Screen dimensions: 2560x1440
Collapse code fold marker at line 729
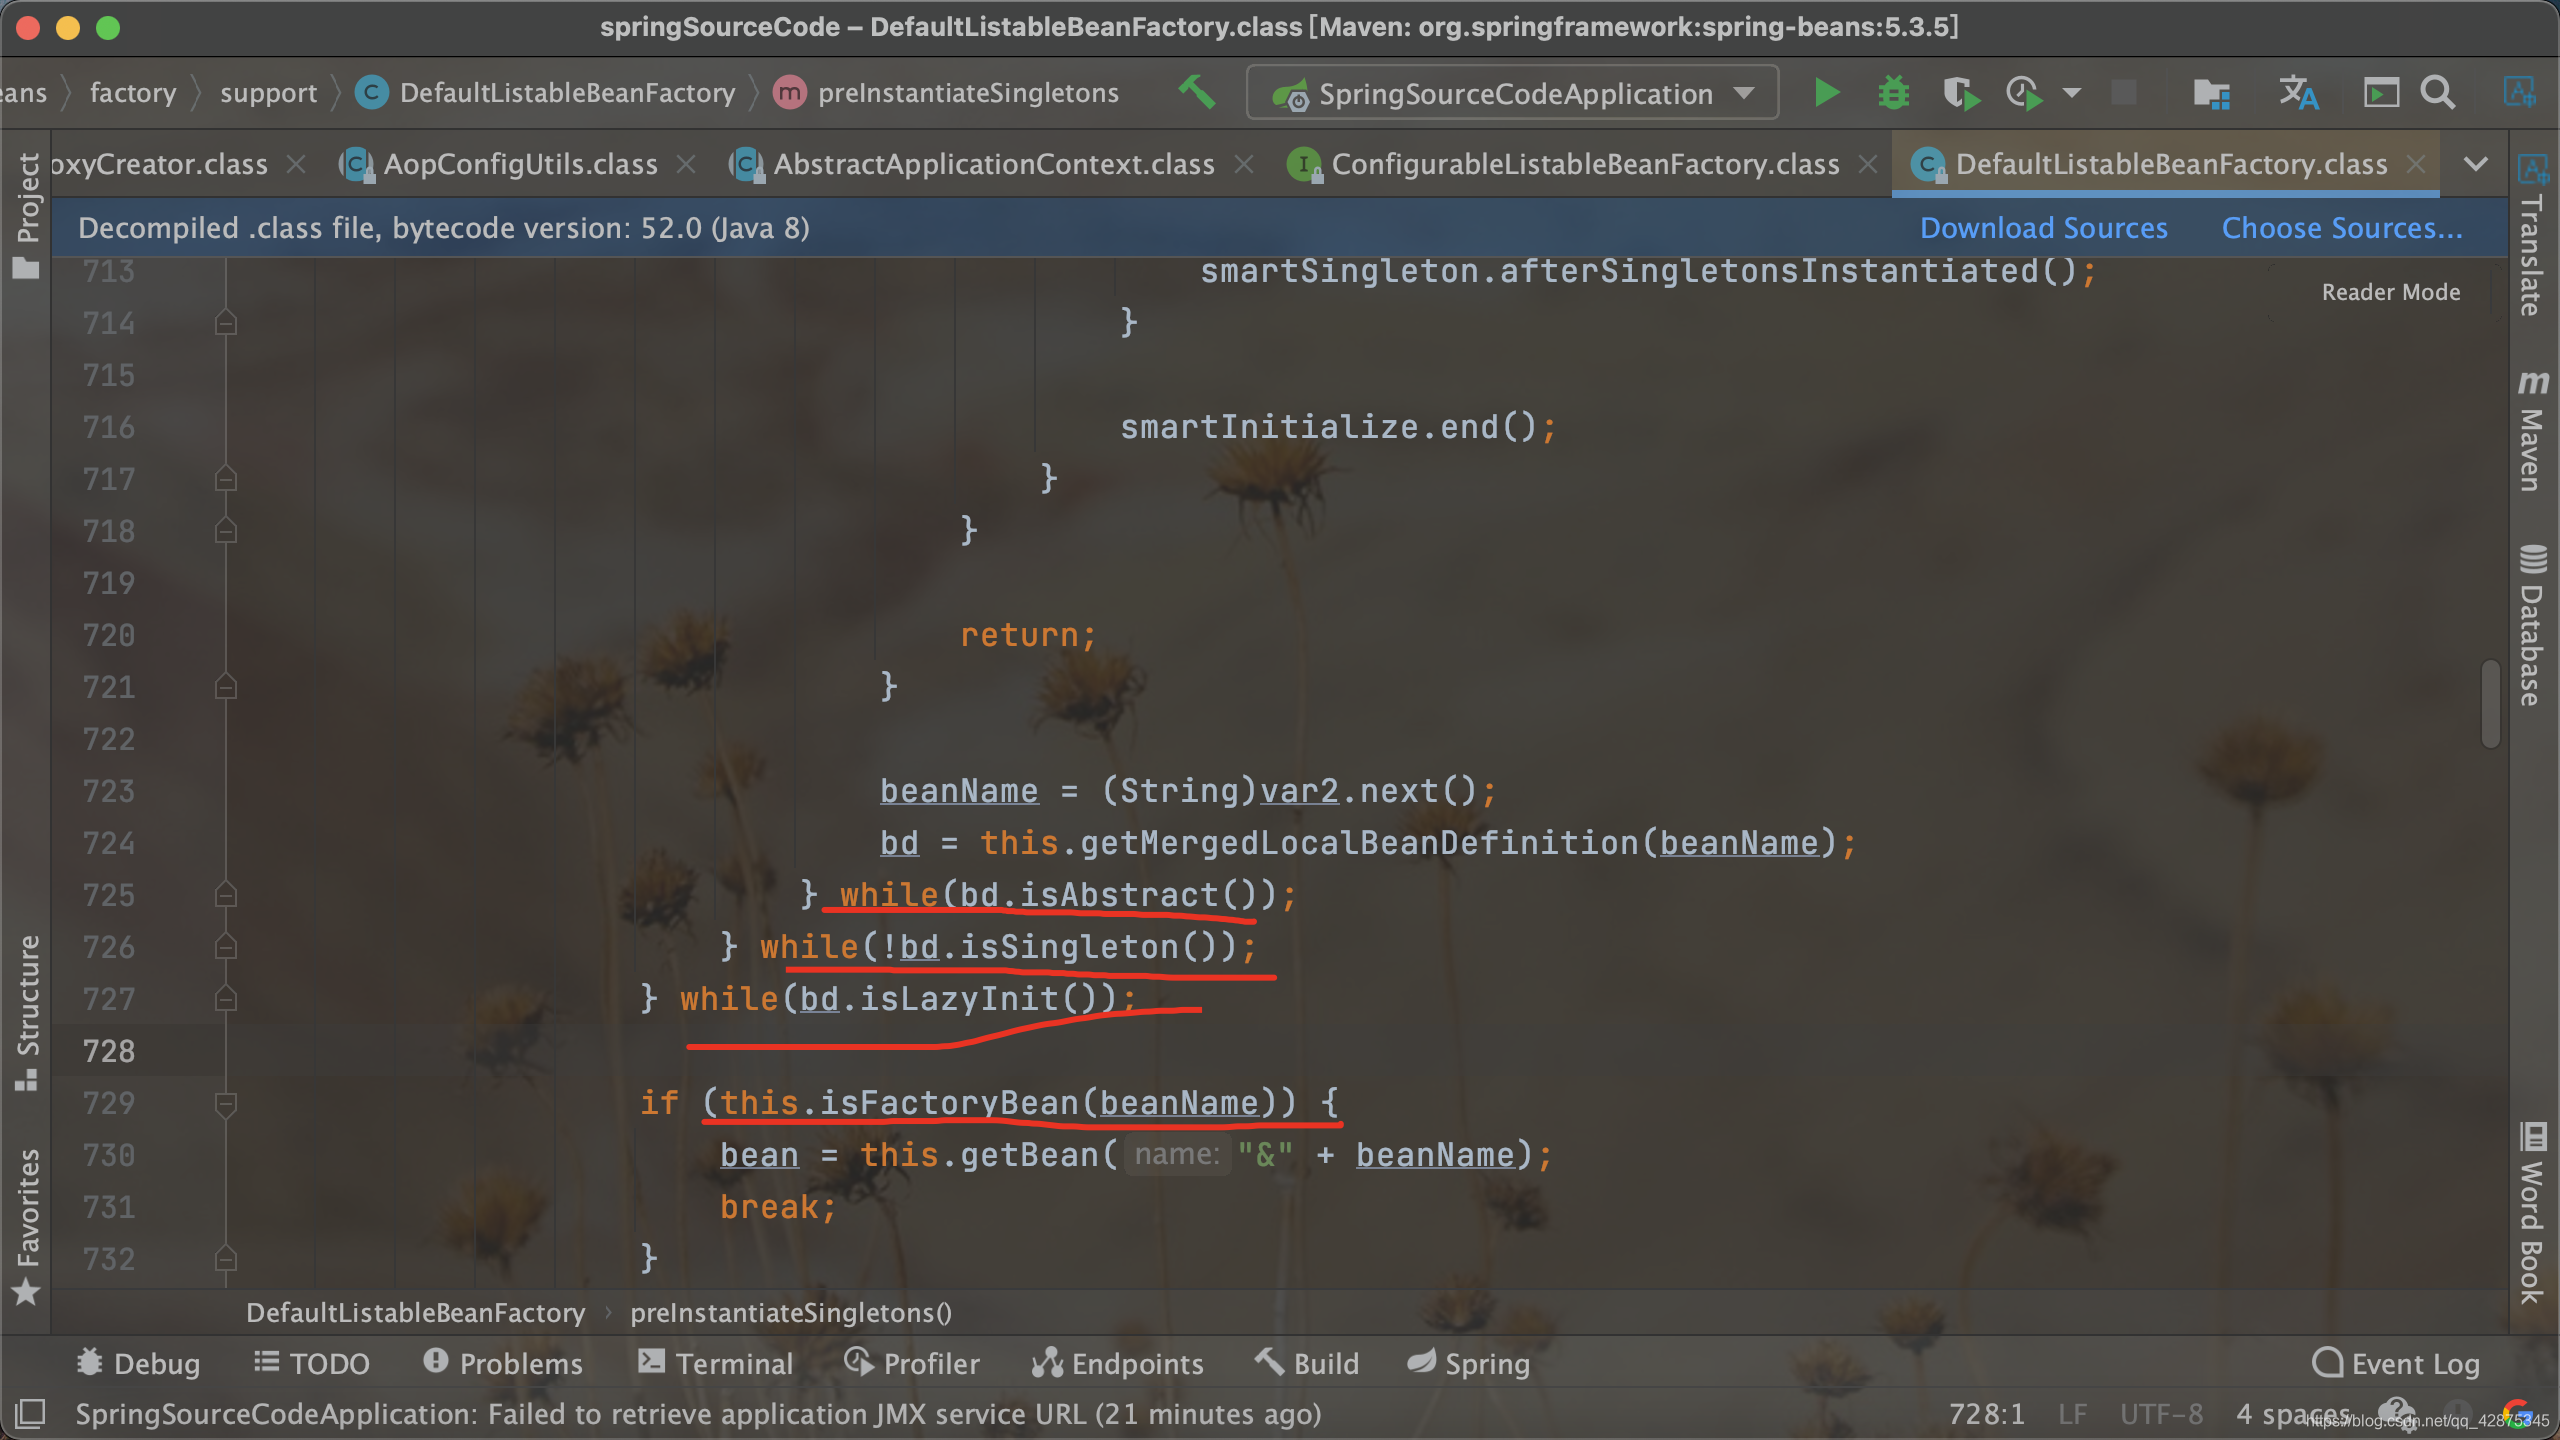click(x=226, y=1103)
